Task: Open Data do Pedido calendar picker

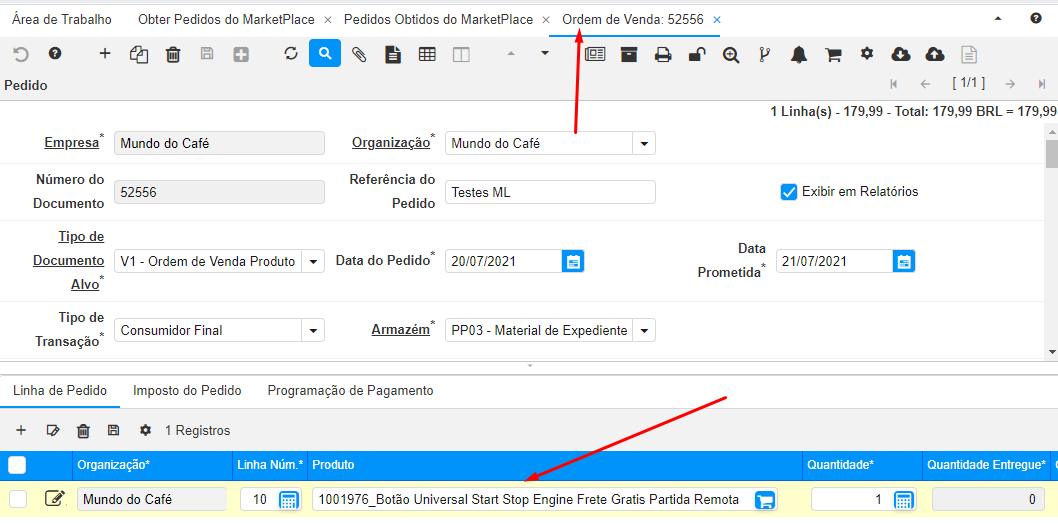Action: (x=573, y=261)
